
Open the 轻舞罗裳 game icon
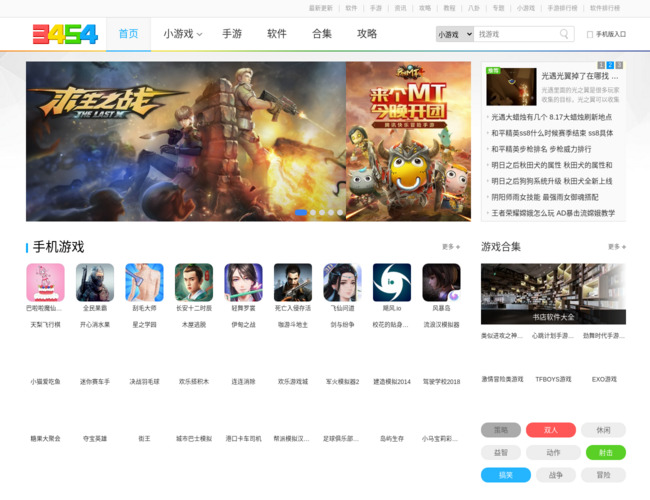tap(243, 282)
